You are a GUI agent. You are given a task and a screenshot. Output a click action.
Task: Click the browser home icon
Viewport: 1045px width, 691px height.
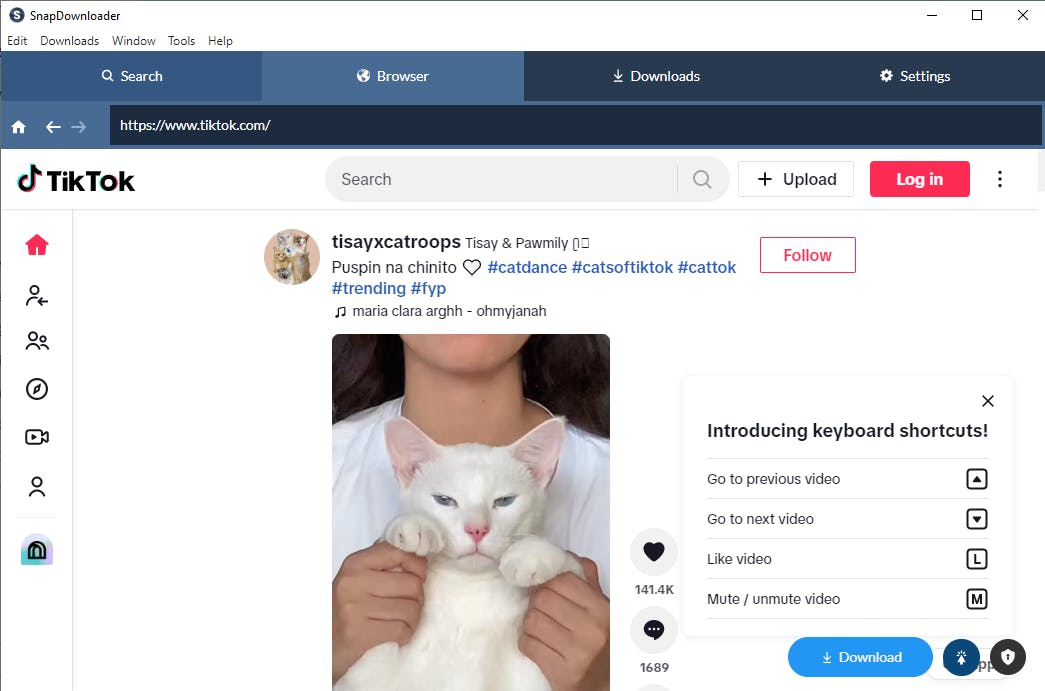(x=19, y=127)
